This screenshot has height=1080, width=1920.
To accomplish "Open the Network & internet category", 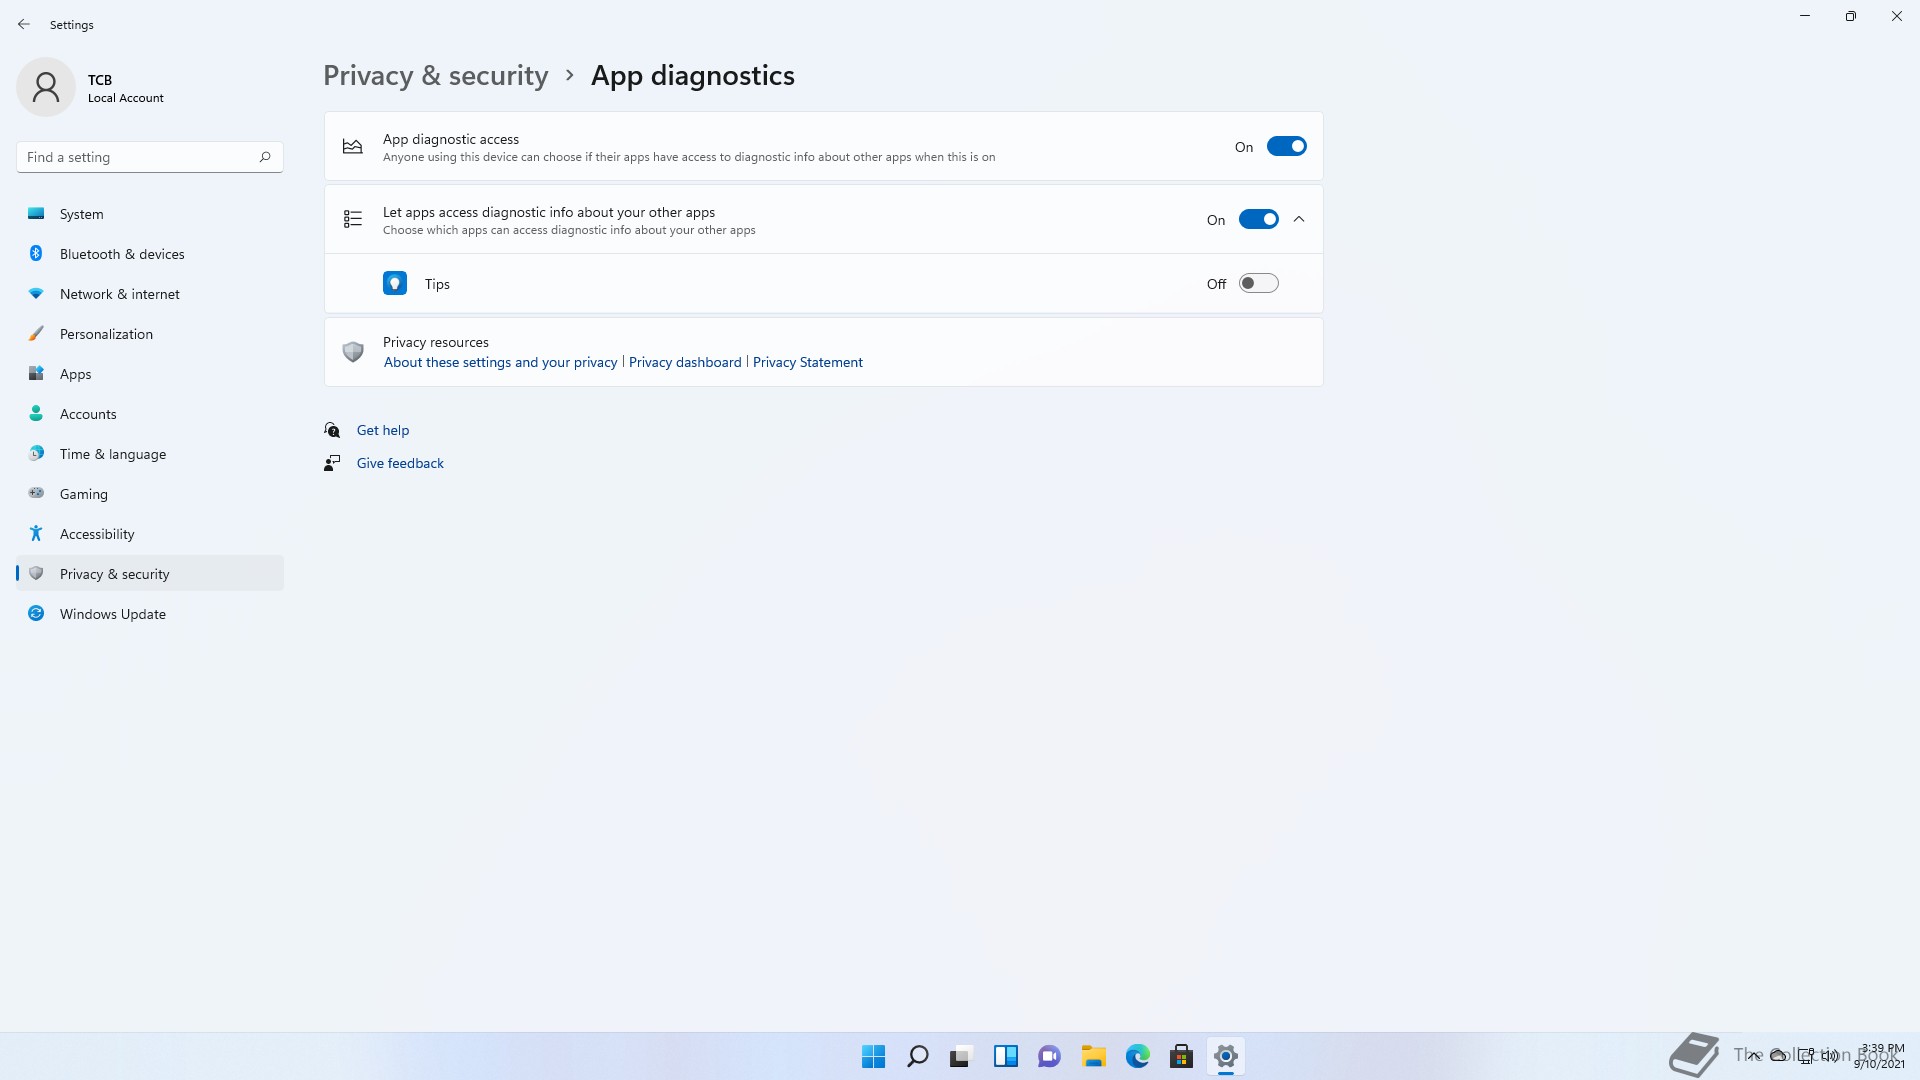I will pos(150,294).
